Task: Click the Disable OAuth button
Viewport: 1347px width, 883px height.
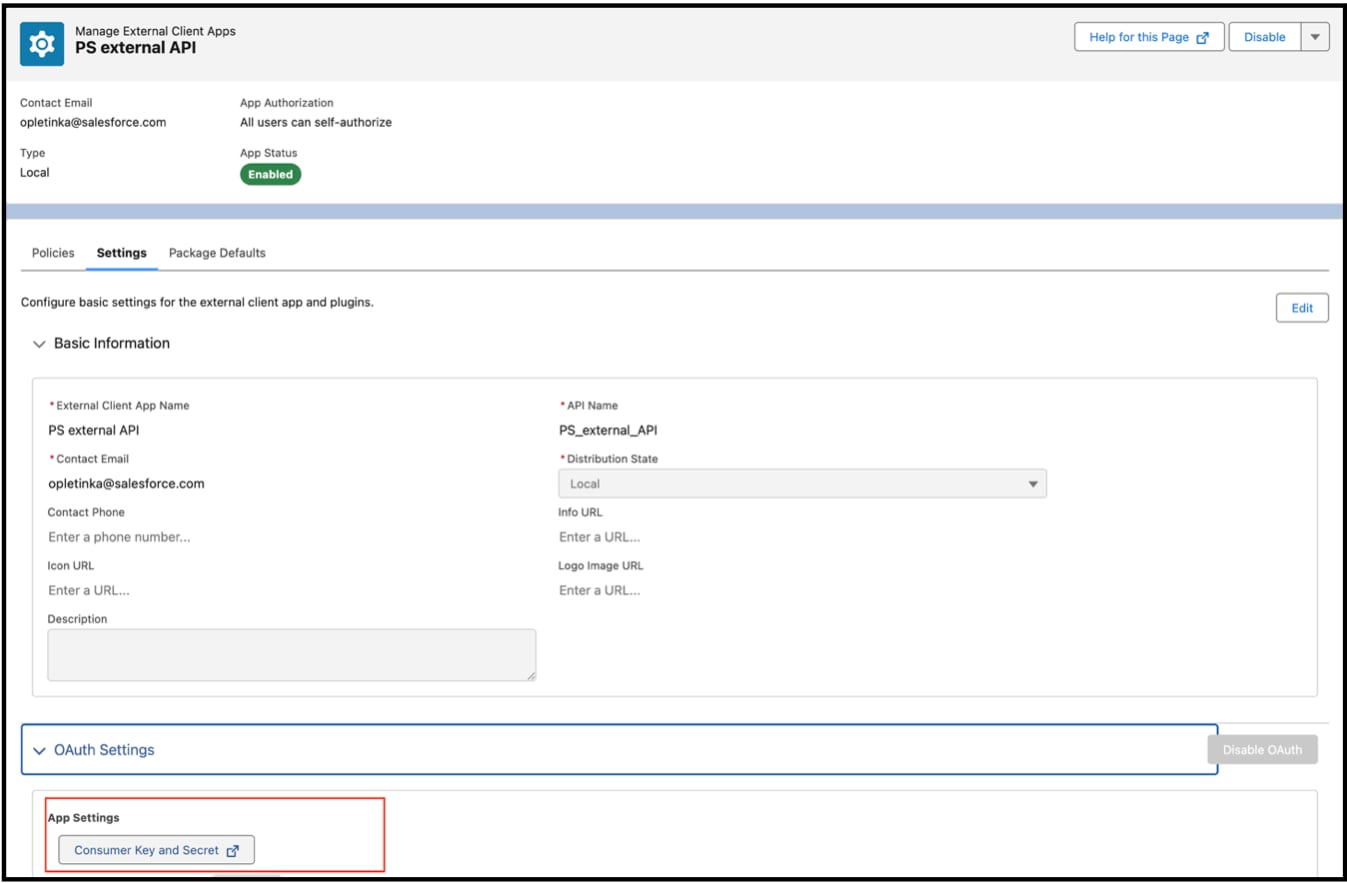Action: point(1262,750)
